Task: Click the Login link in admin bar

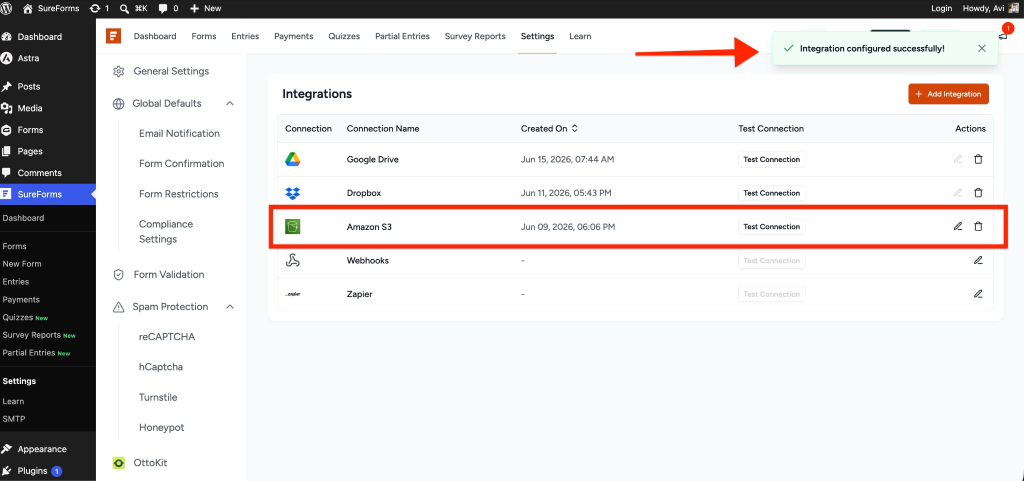Action: click(941, 8)
